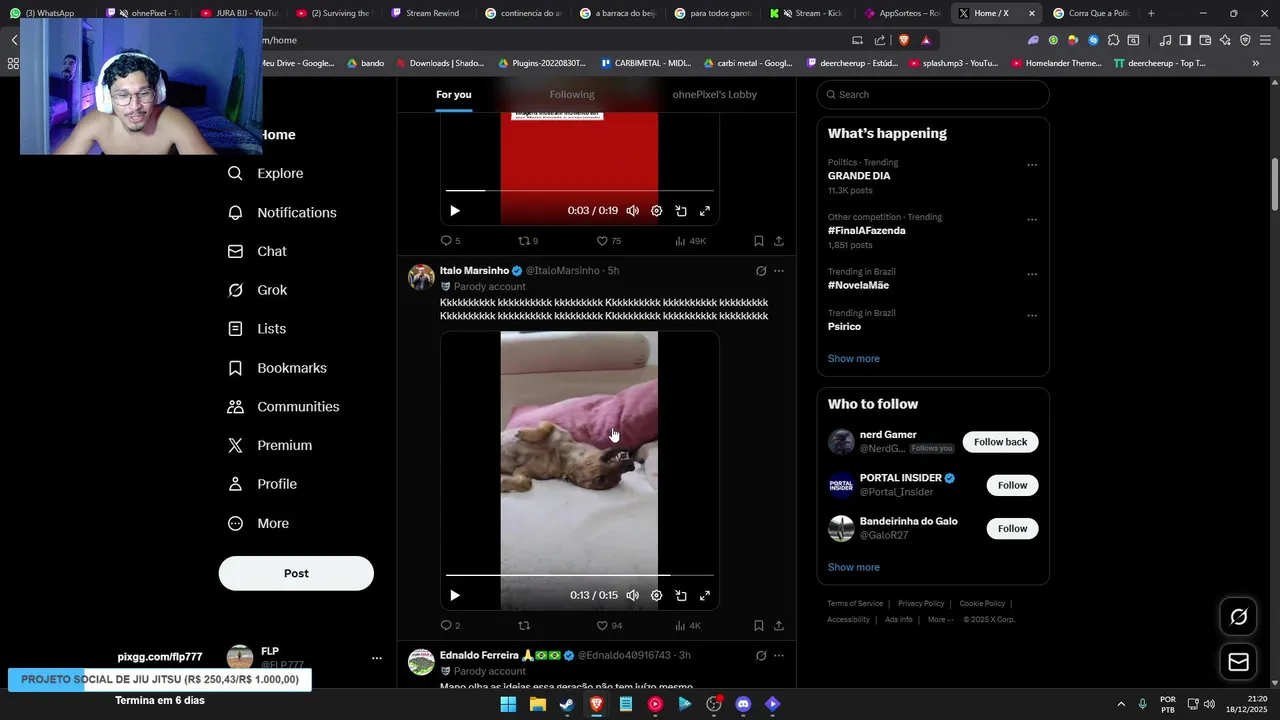Image resolution: width=1280 pixels, height=720 pixels.
Task: Repost Italo Marsinho's post
Action: [524, 626]
